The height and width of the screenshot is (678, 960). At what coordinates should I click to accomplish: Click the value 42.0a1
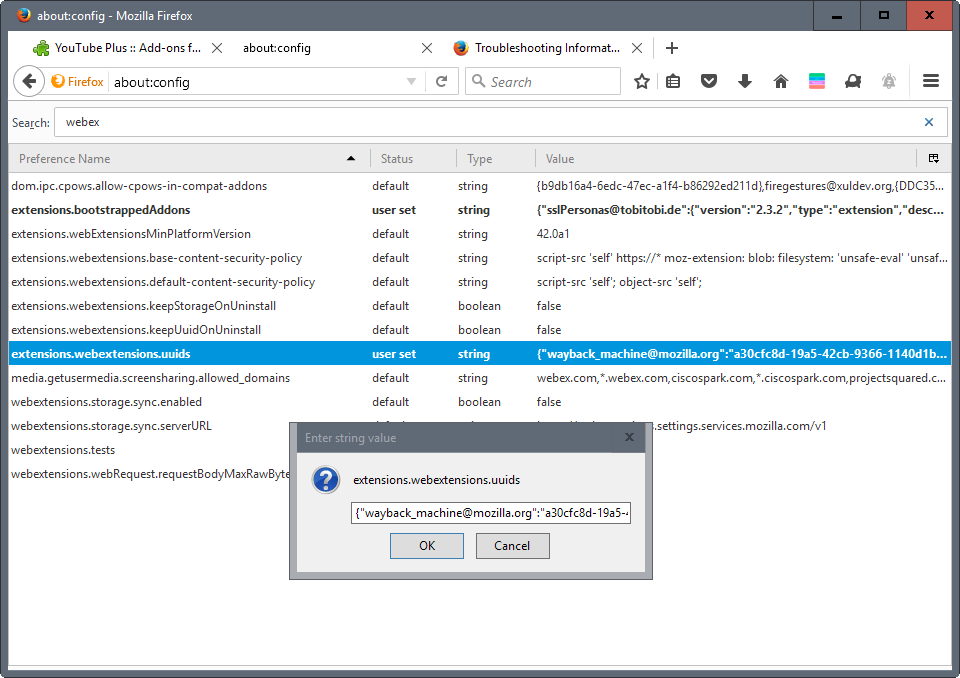point(553,234)
